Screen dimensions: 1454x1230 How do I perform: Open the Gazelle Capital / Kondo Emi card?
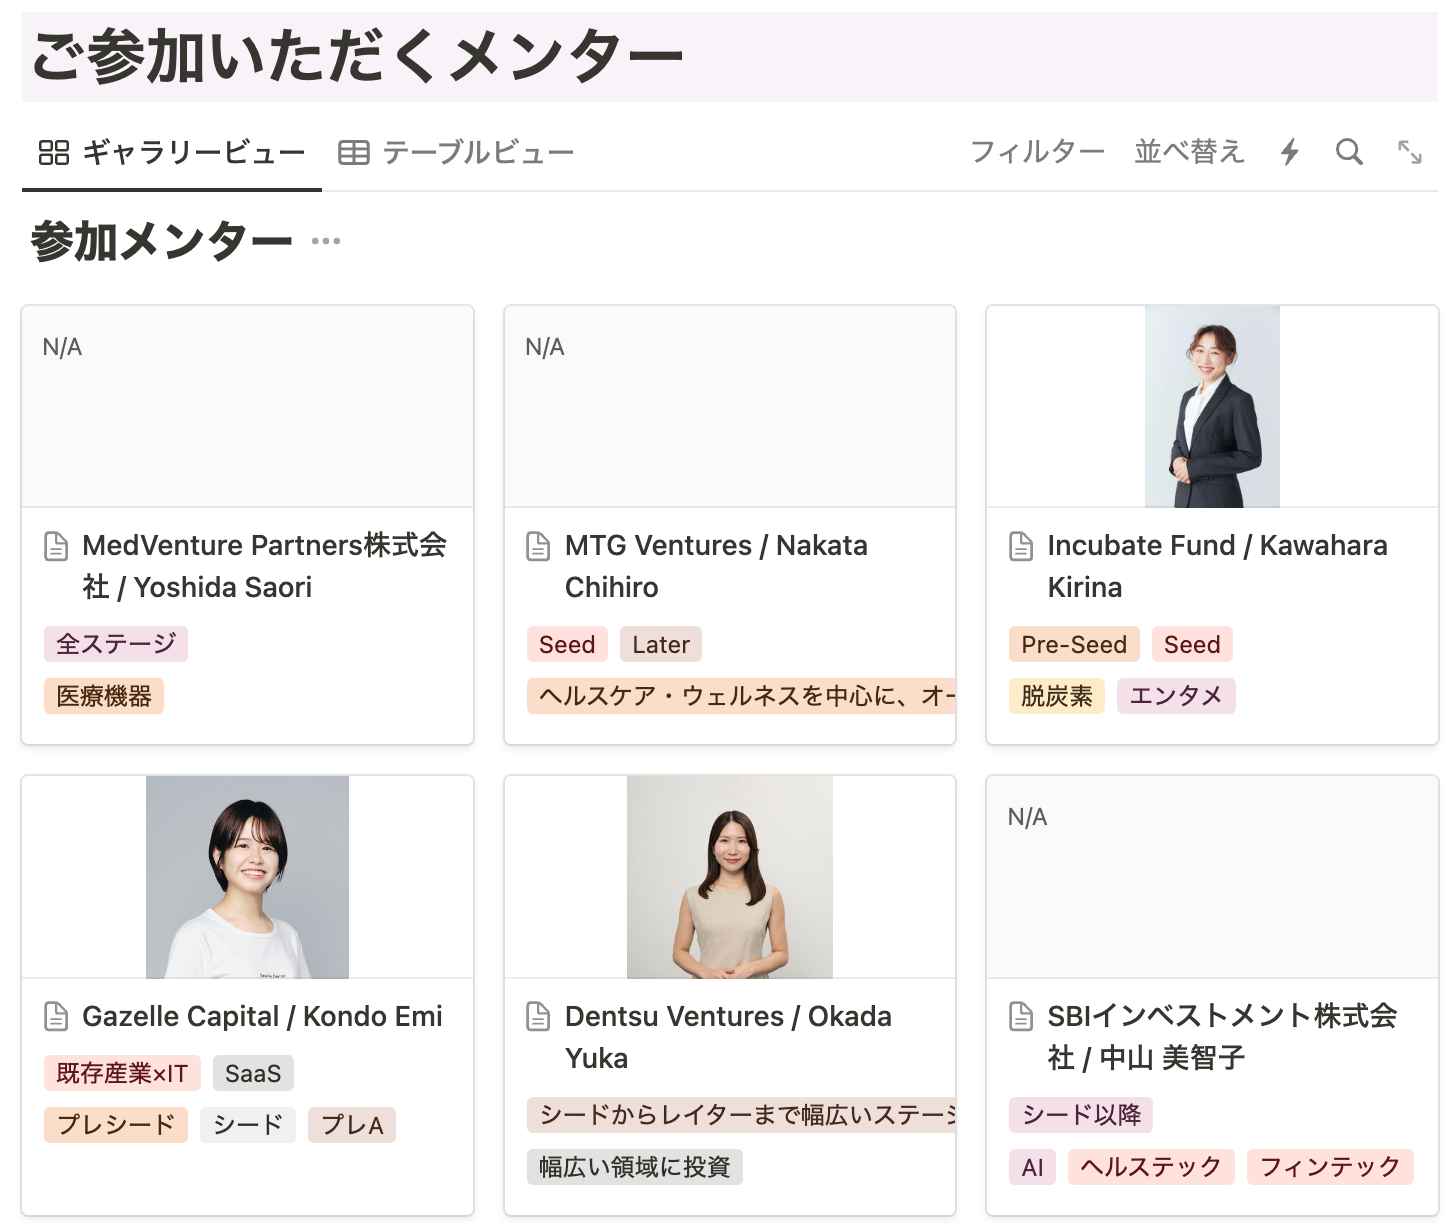(248, 996)
